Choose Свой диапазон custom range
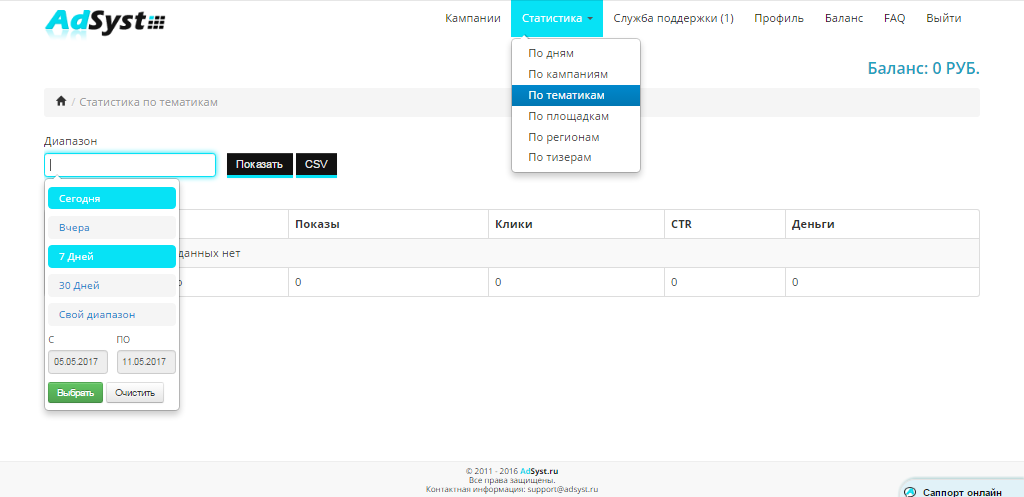Viewport: 1024px width, 497px height. pyautogui.click(x=112, y=314)
